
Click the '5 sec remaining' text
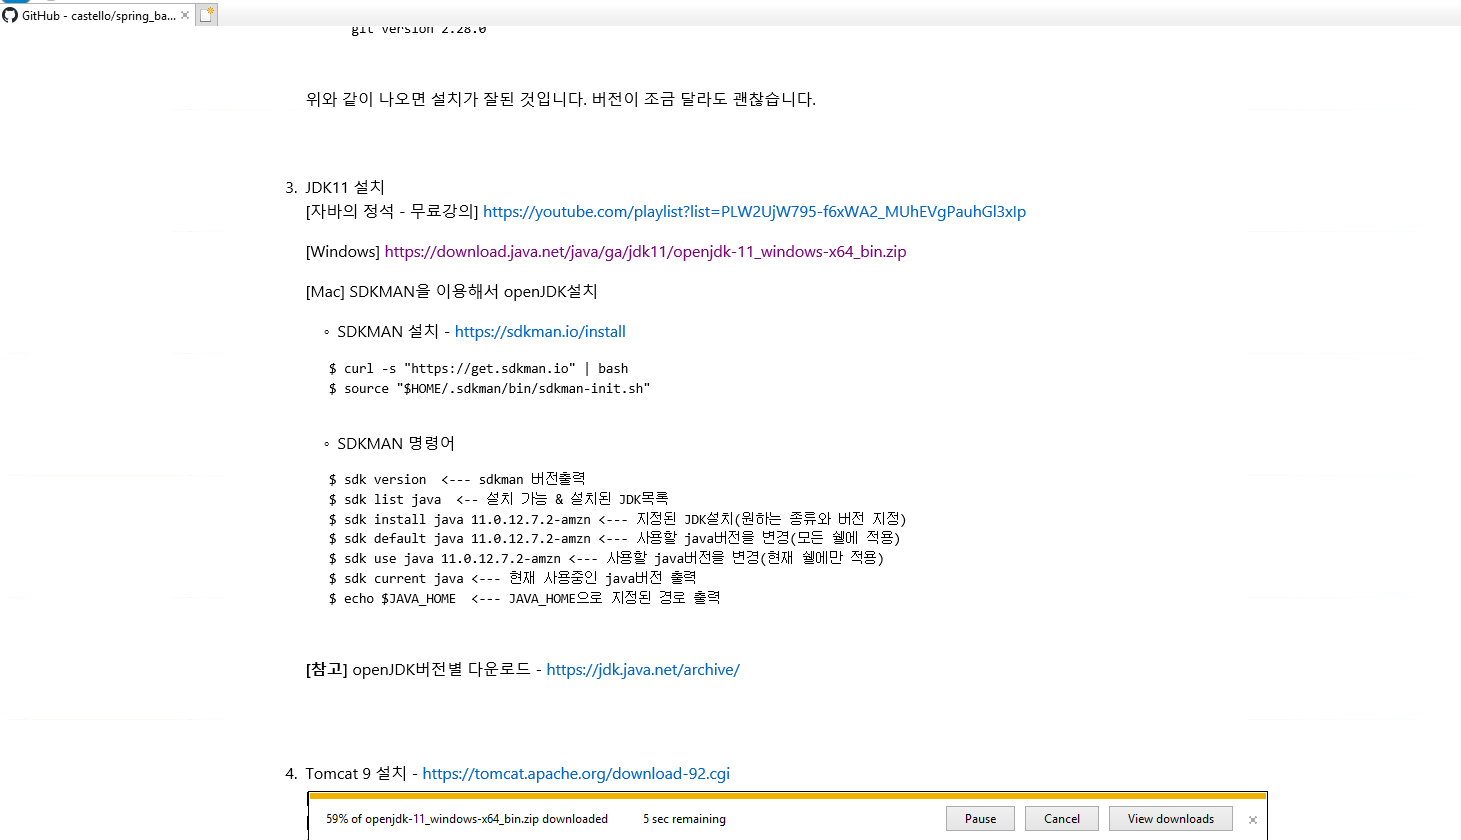coord(684,819)
